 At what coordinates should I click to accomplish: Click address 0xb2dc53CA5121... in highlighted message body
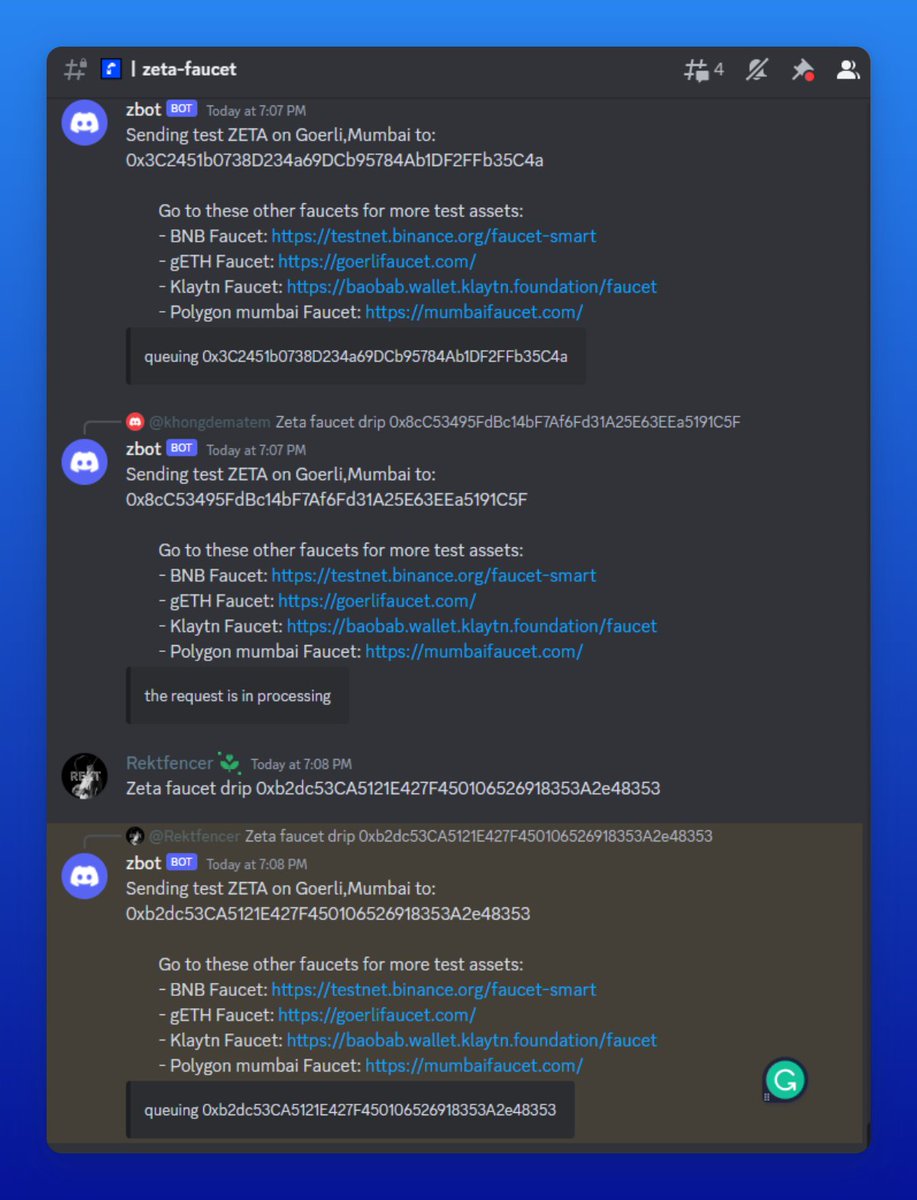328,913
